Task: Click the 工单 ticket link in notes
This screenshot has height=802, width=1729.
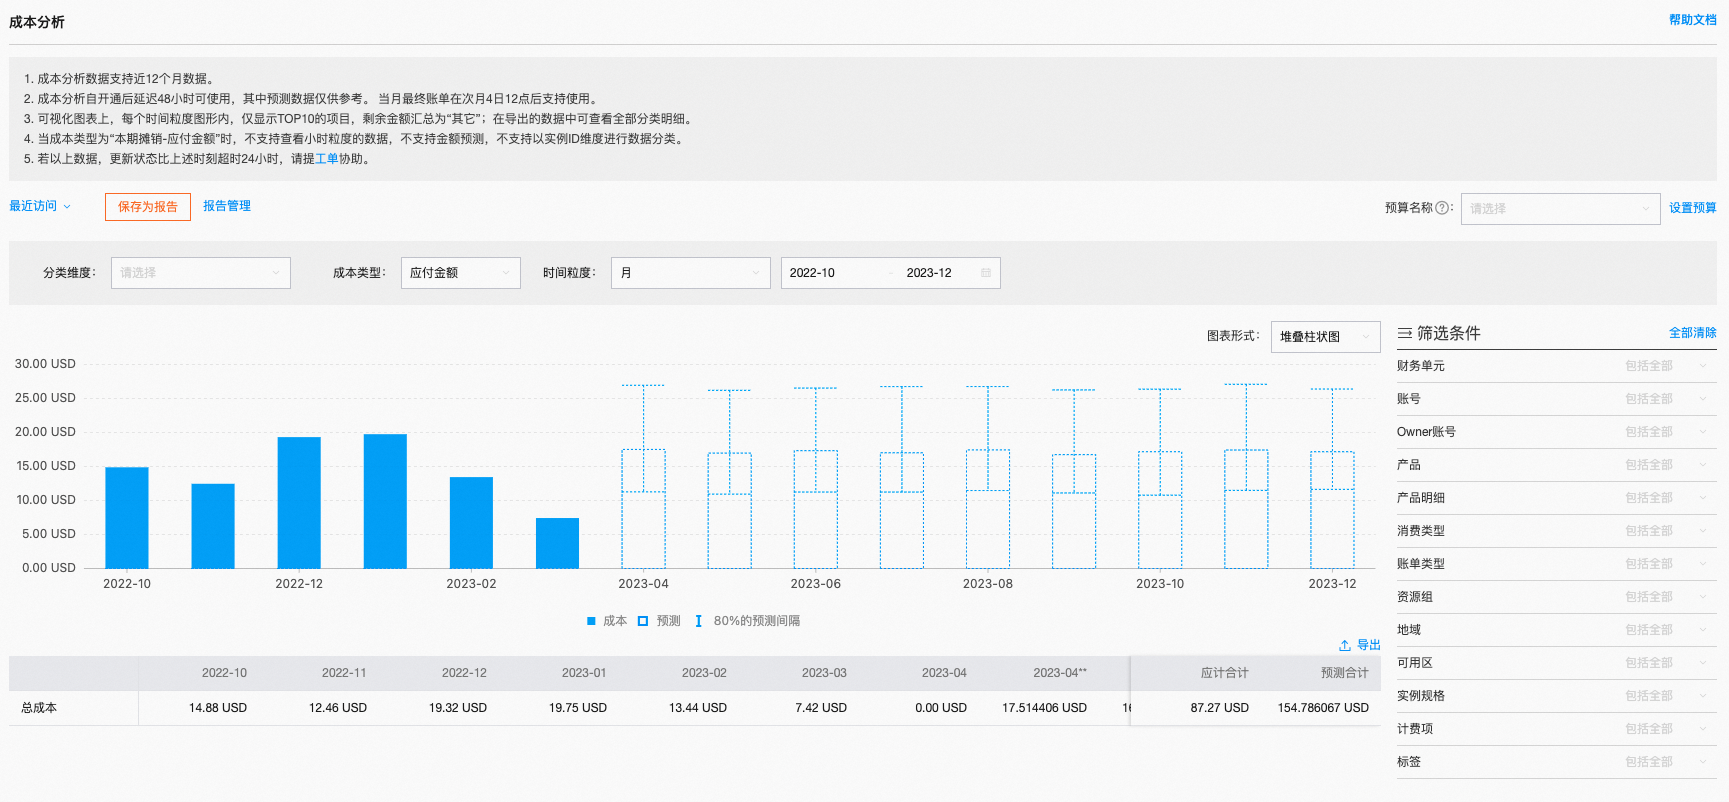Action: 327,159
